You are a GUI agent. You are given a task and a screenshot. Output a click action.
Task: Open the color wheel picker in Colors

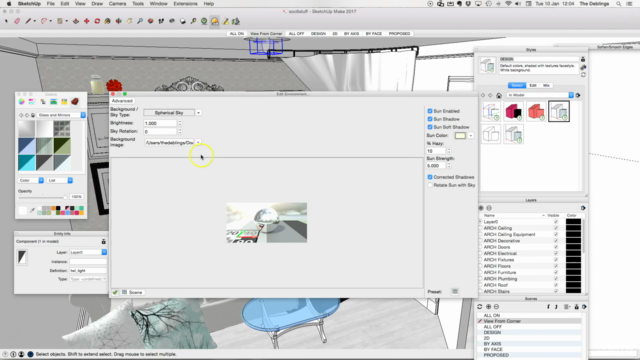tap(21, 102)
